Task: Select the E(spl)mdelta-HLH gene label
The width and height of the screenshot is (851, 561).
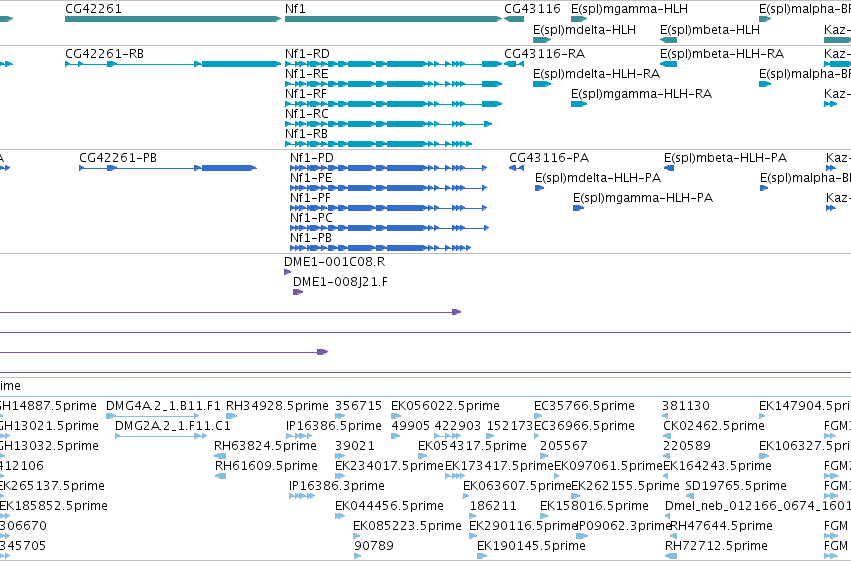Action: tap(585, 29)
